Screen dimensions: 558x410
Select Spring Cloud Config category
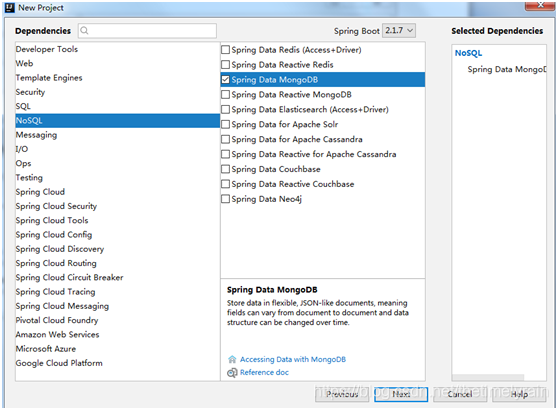click(117, 235)
